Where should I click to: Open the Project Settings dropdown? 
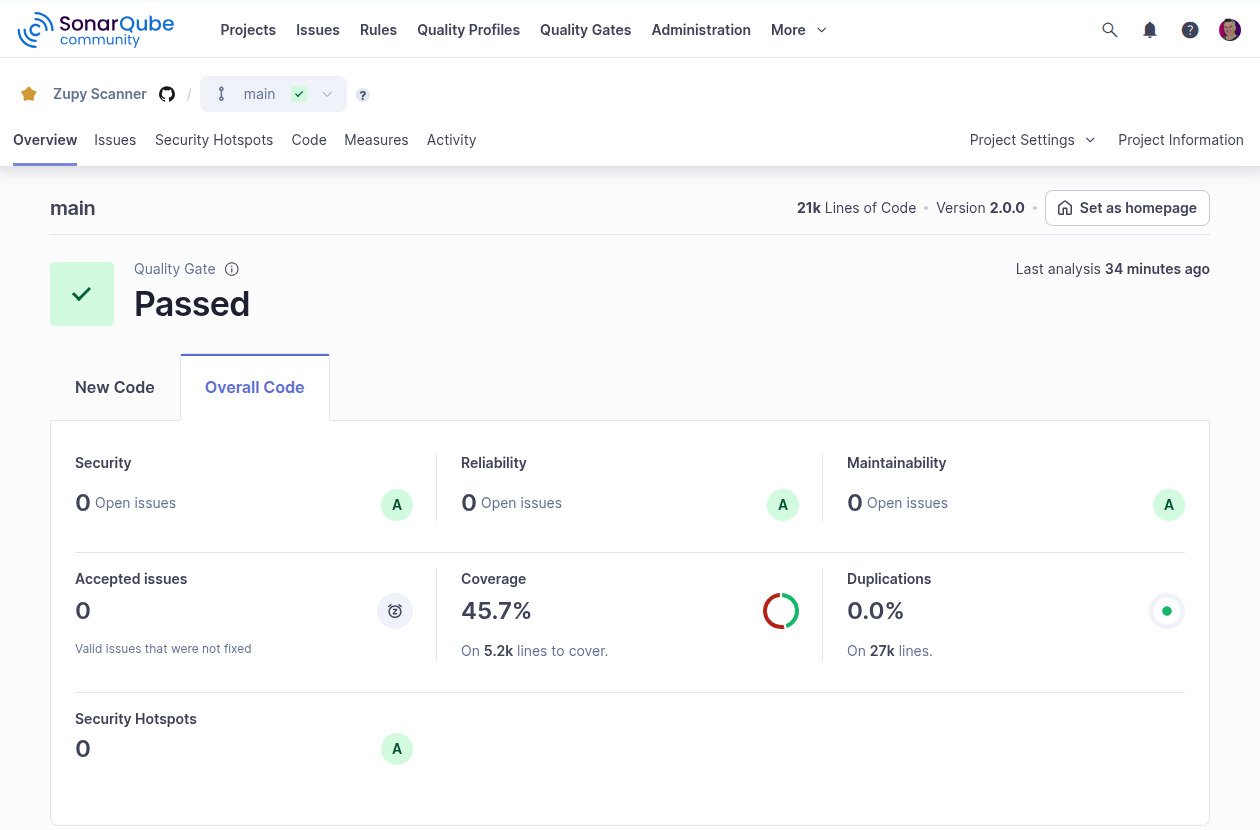click(1032, 140)
